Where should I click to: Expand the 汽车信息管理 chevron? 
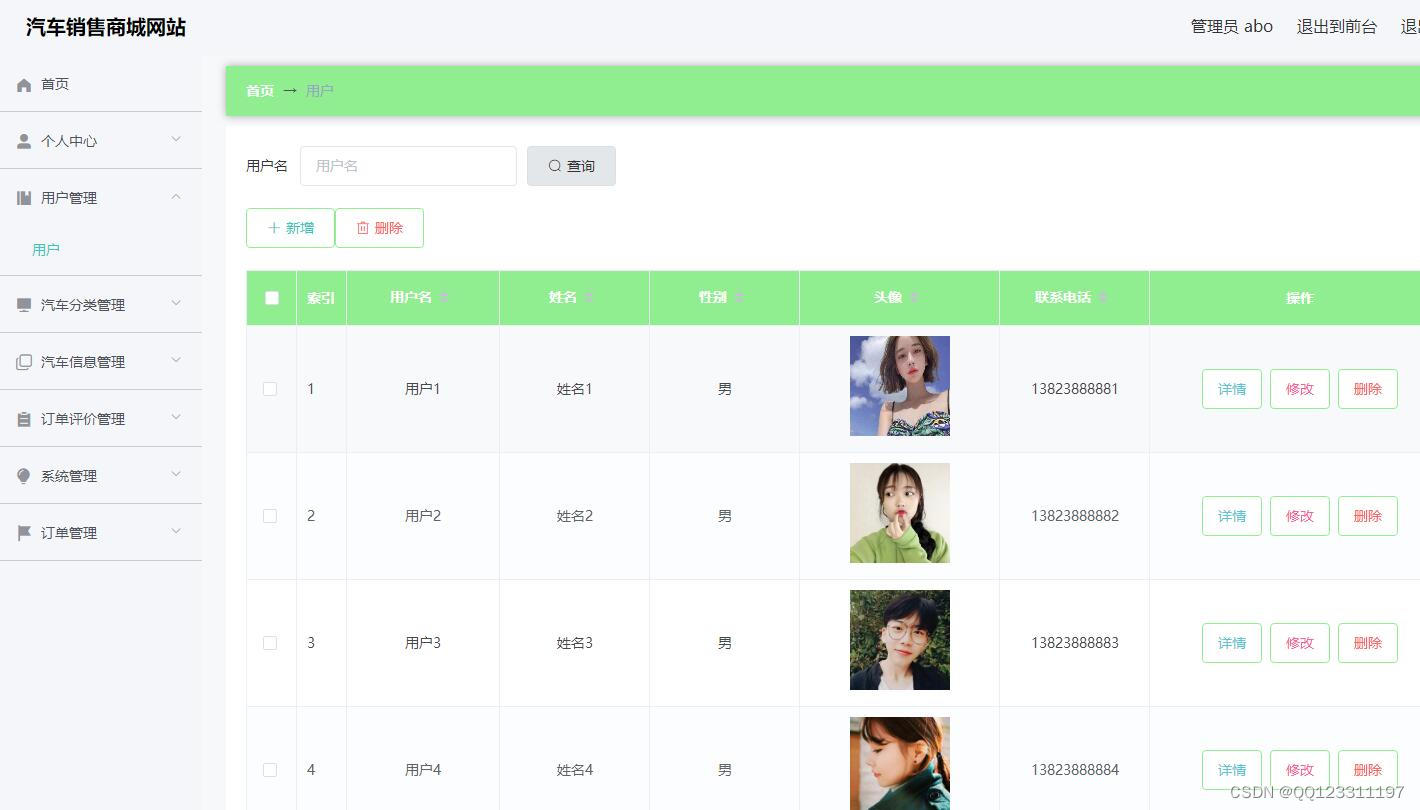[x=176, y=361]
